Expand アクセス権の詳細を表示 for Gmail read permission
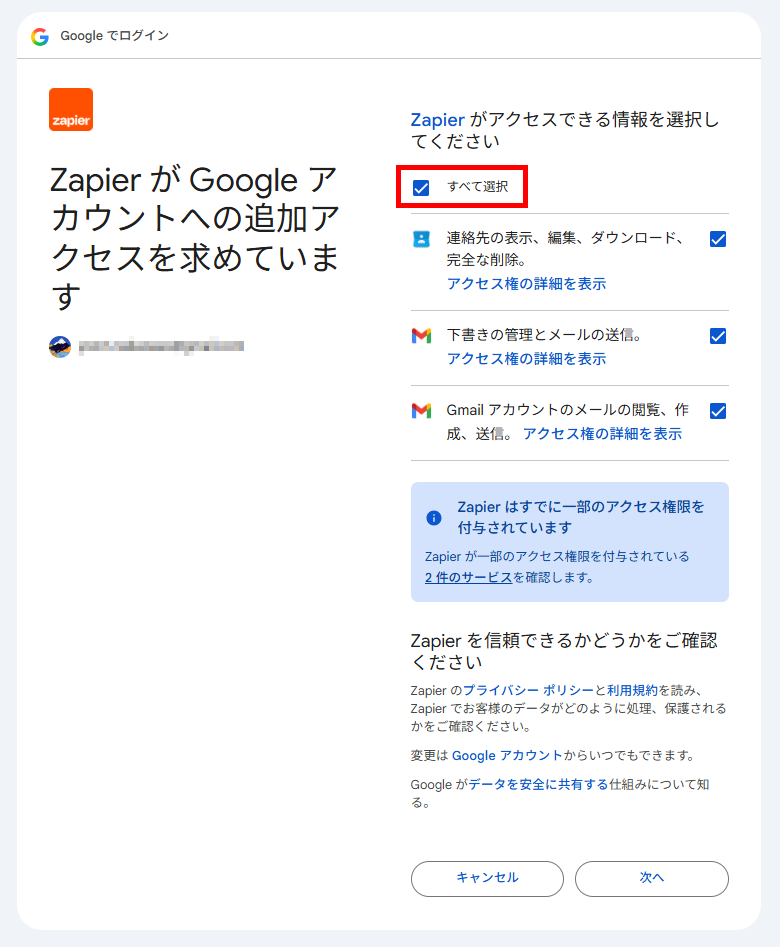The image size is (780, 947). [602, 434]
